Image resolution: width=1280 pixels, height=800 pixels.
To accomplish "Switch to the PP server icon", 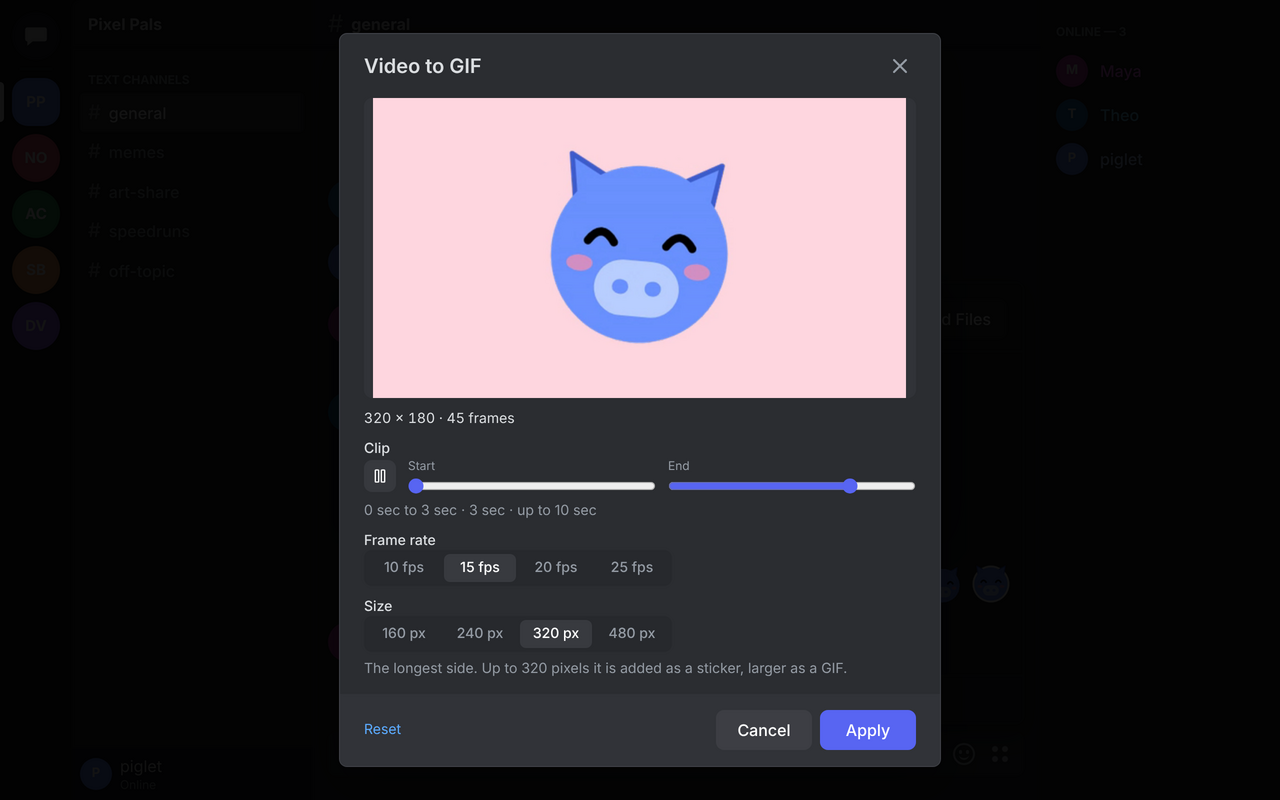I will pyautogui.click(x=36, y=102).
